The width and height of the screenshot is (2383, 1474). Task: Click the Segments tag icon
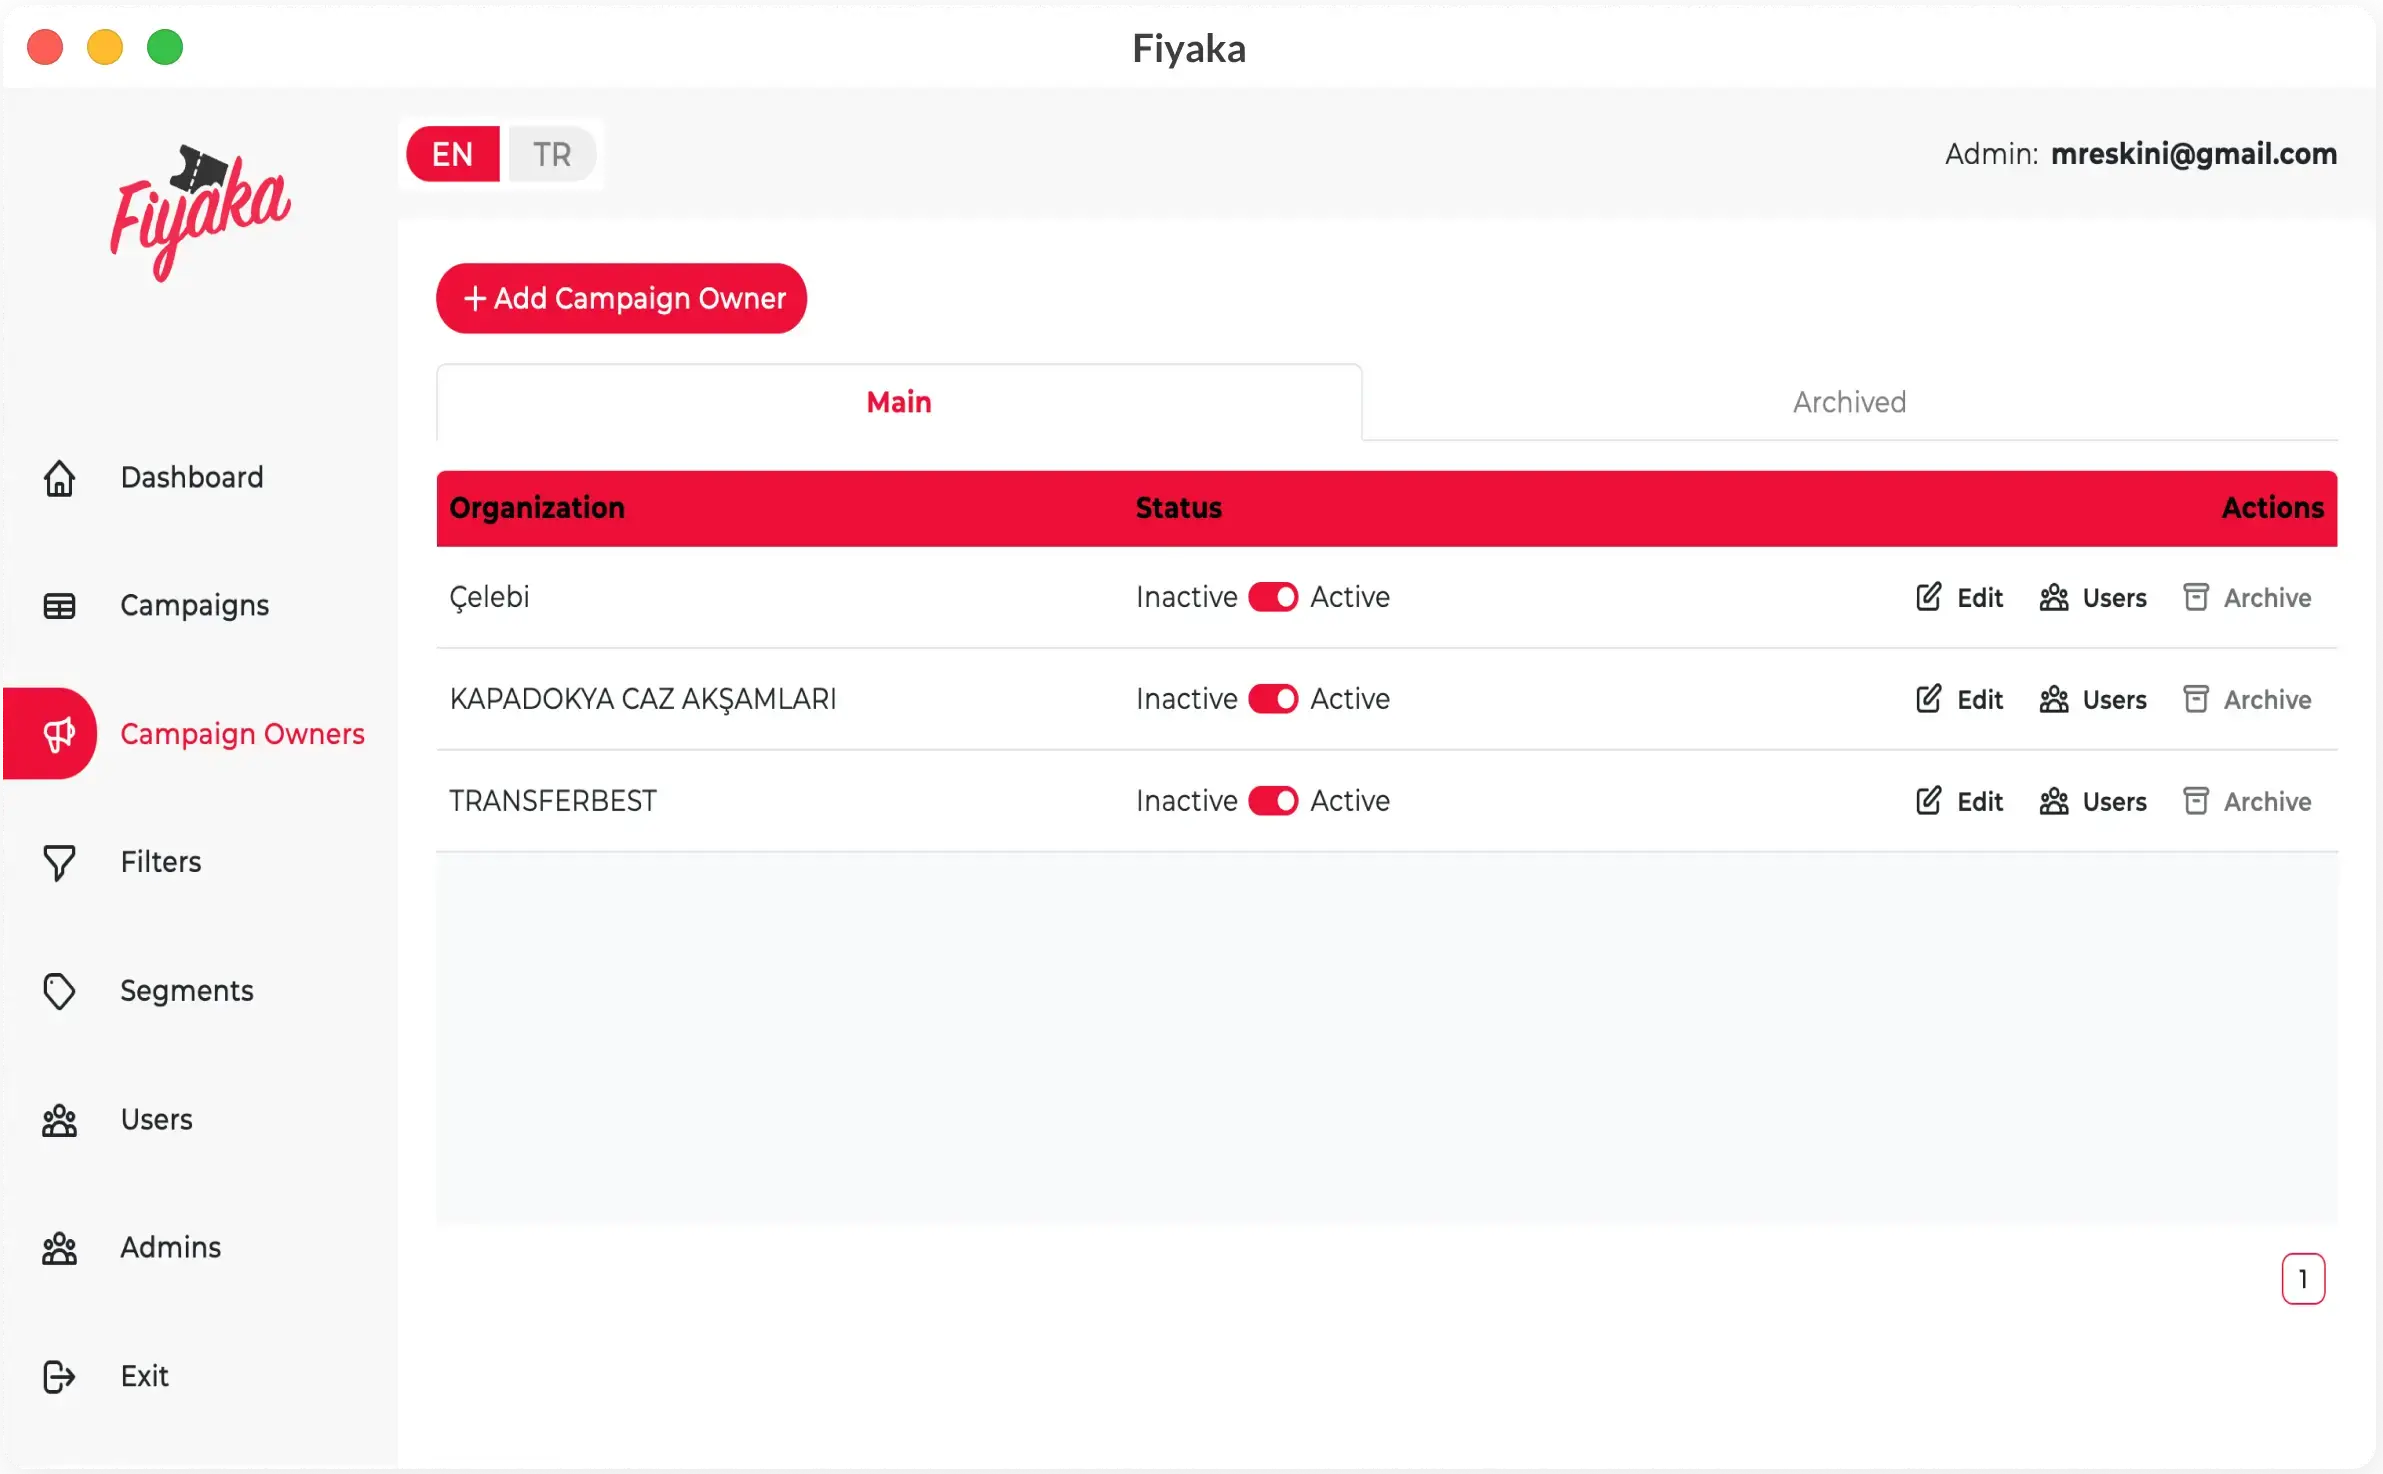click(x=59, y=991)
